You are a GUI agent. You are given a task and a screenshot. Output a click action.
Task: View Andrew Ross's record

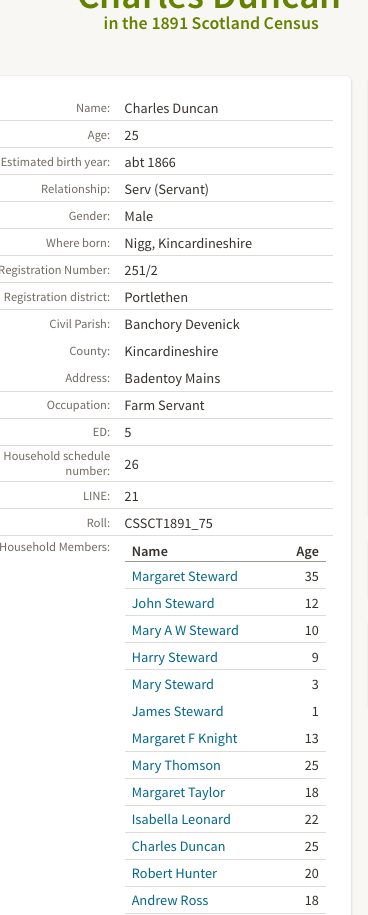coord(170,900)
